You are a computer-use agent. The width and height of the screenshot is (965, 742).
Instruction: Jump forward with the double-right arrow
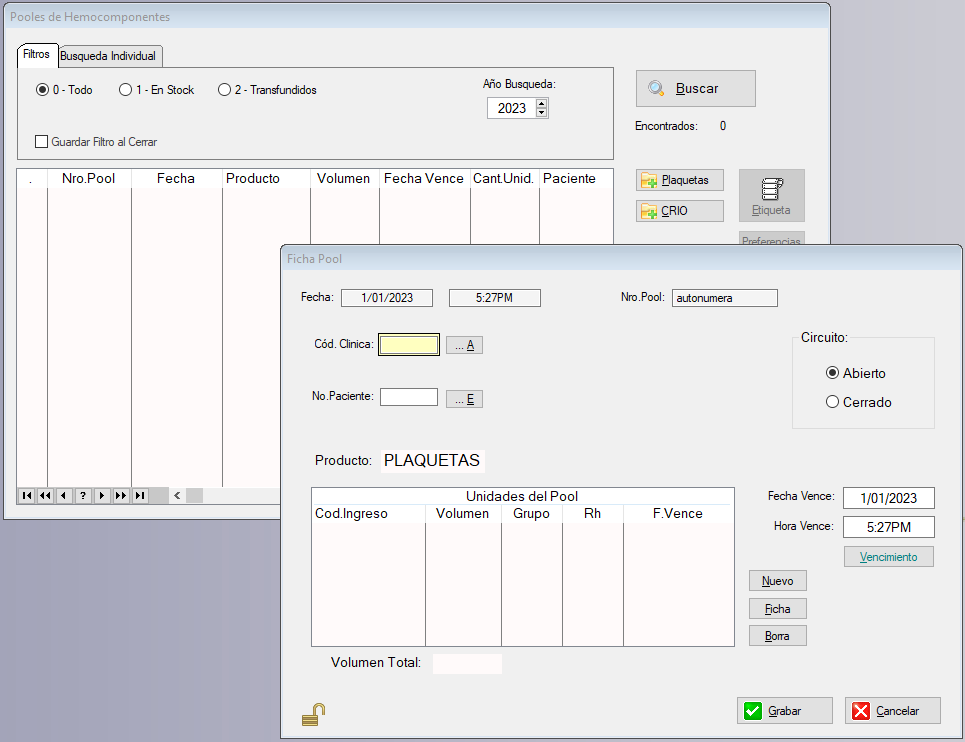point(121,495)
